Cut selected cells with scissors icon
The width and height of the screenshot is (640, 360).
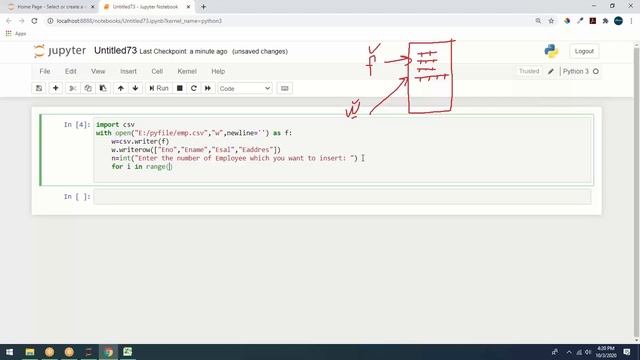click(x=73, y=88)
